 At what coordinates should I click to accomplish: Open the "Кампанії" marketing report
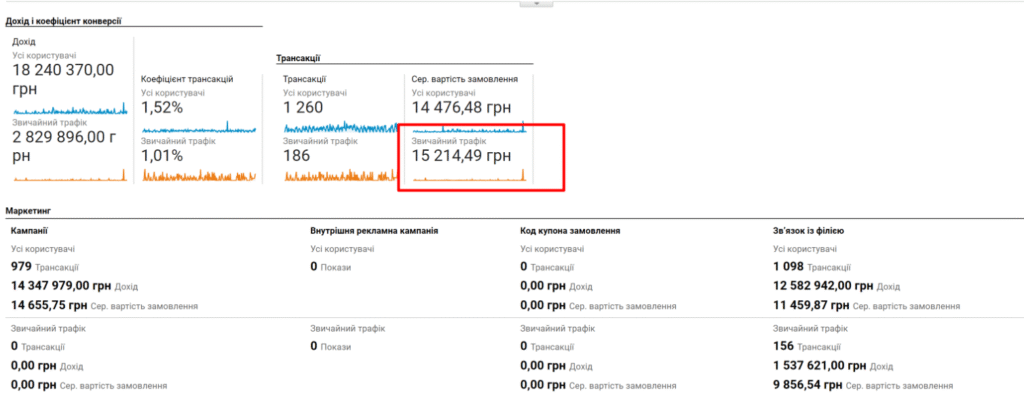click(x=28, y=231)
